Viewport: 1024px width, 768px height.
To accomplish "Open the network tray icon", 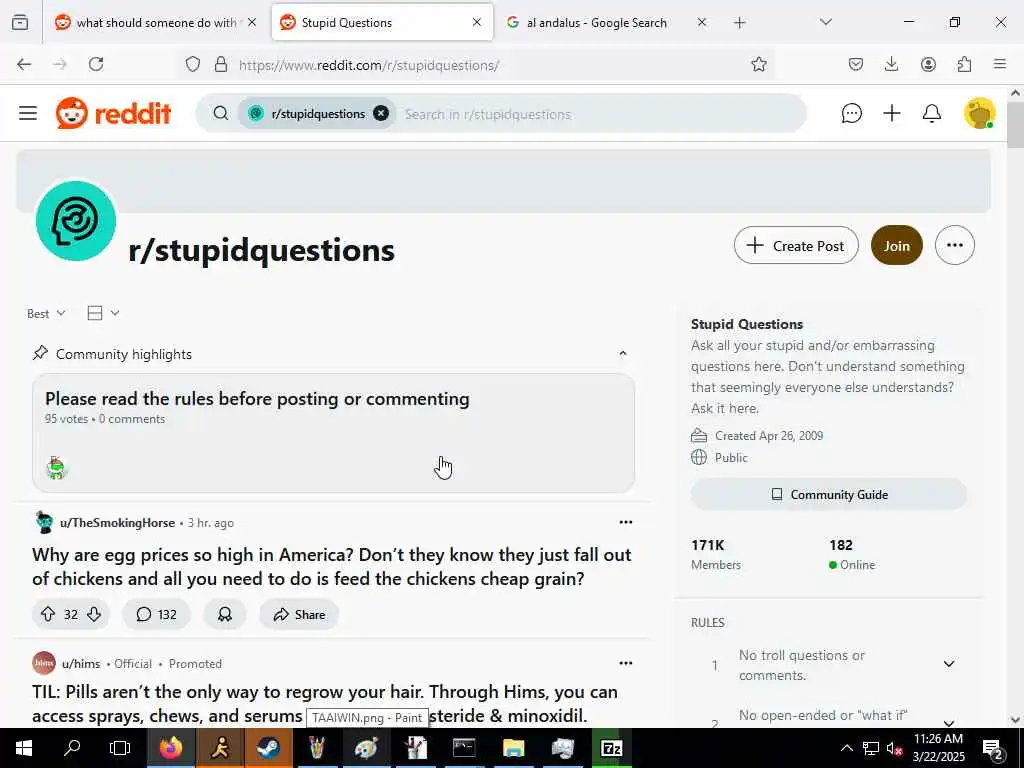I will click(x=871, y=748).
